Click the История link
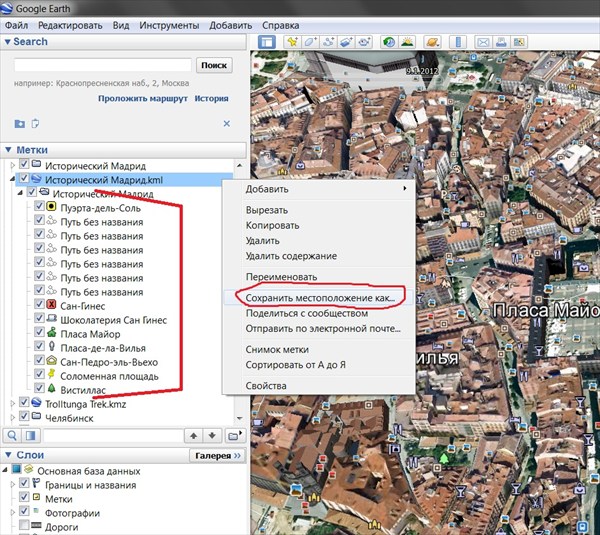Viewport: 600px width, 535px height. (211, 98)
